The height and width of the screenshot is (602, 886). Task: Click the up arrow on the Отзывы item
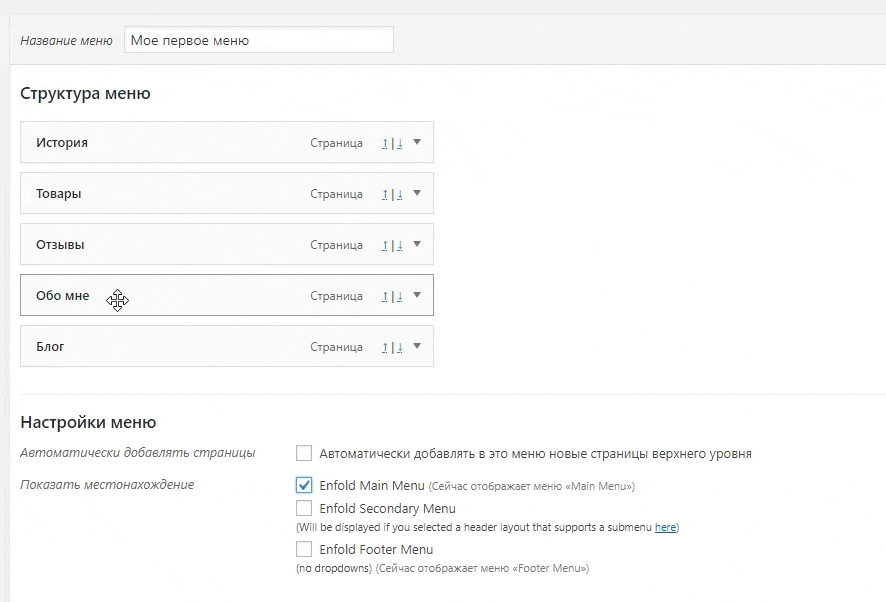pyautogui.click(x=384, y=245)
